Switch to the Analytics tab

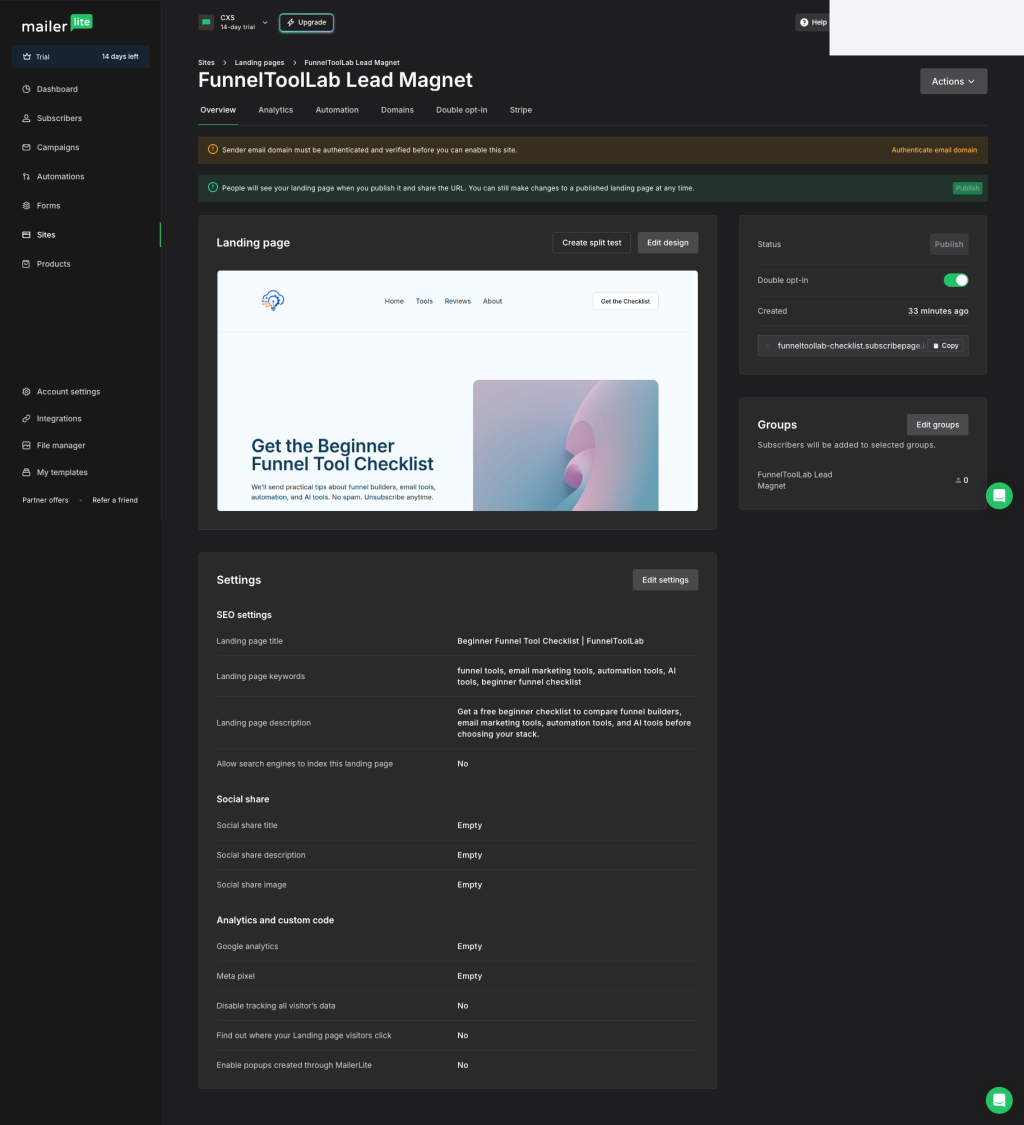(276, 110)
